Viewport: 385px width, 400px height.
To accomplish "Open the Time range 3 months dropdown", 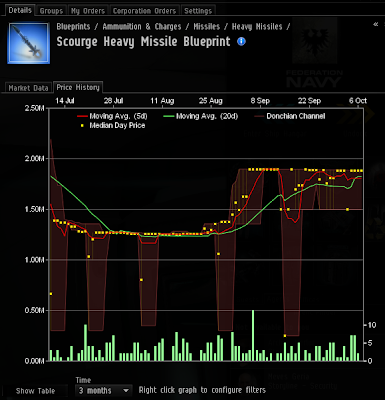I will (103, 390).
